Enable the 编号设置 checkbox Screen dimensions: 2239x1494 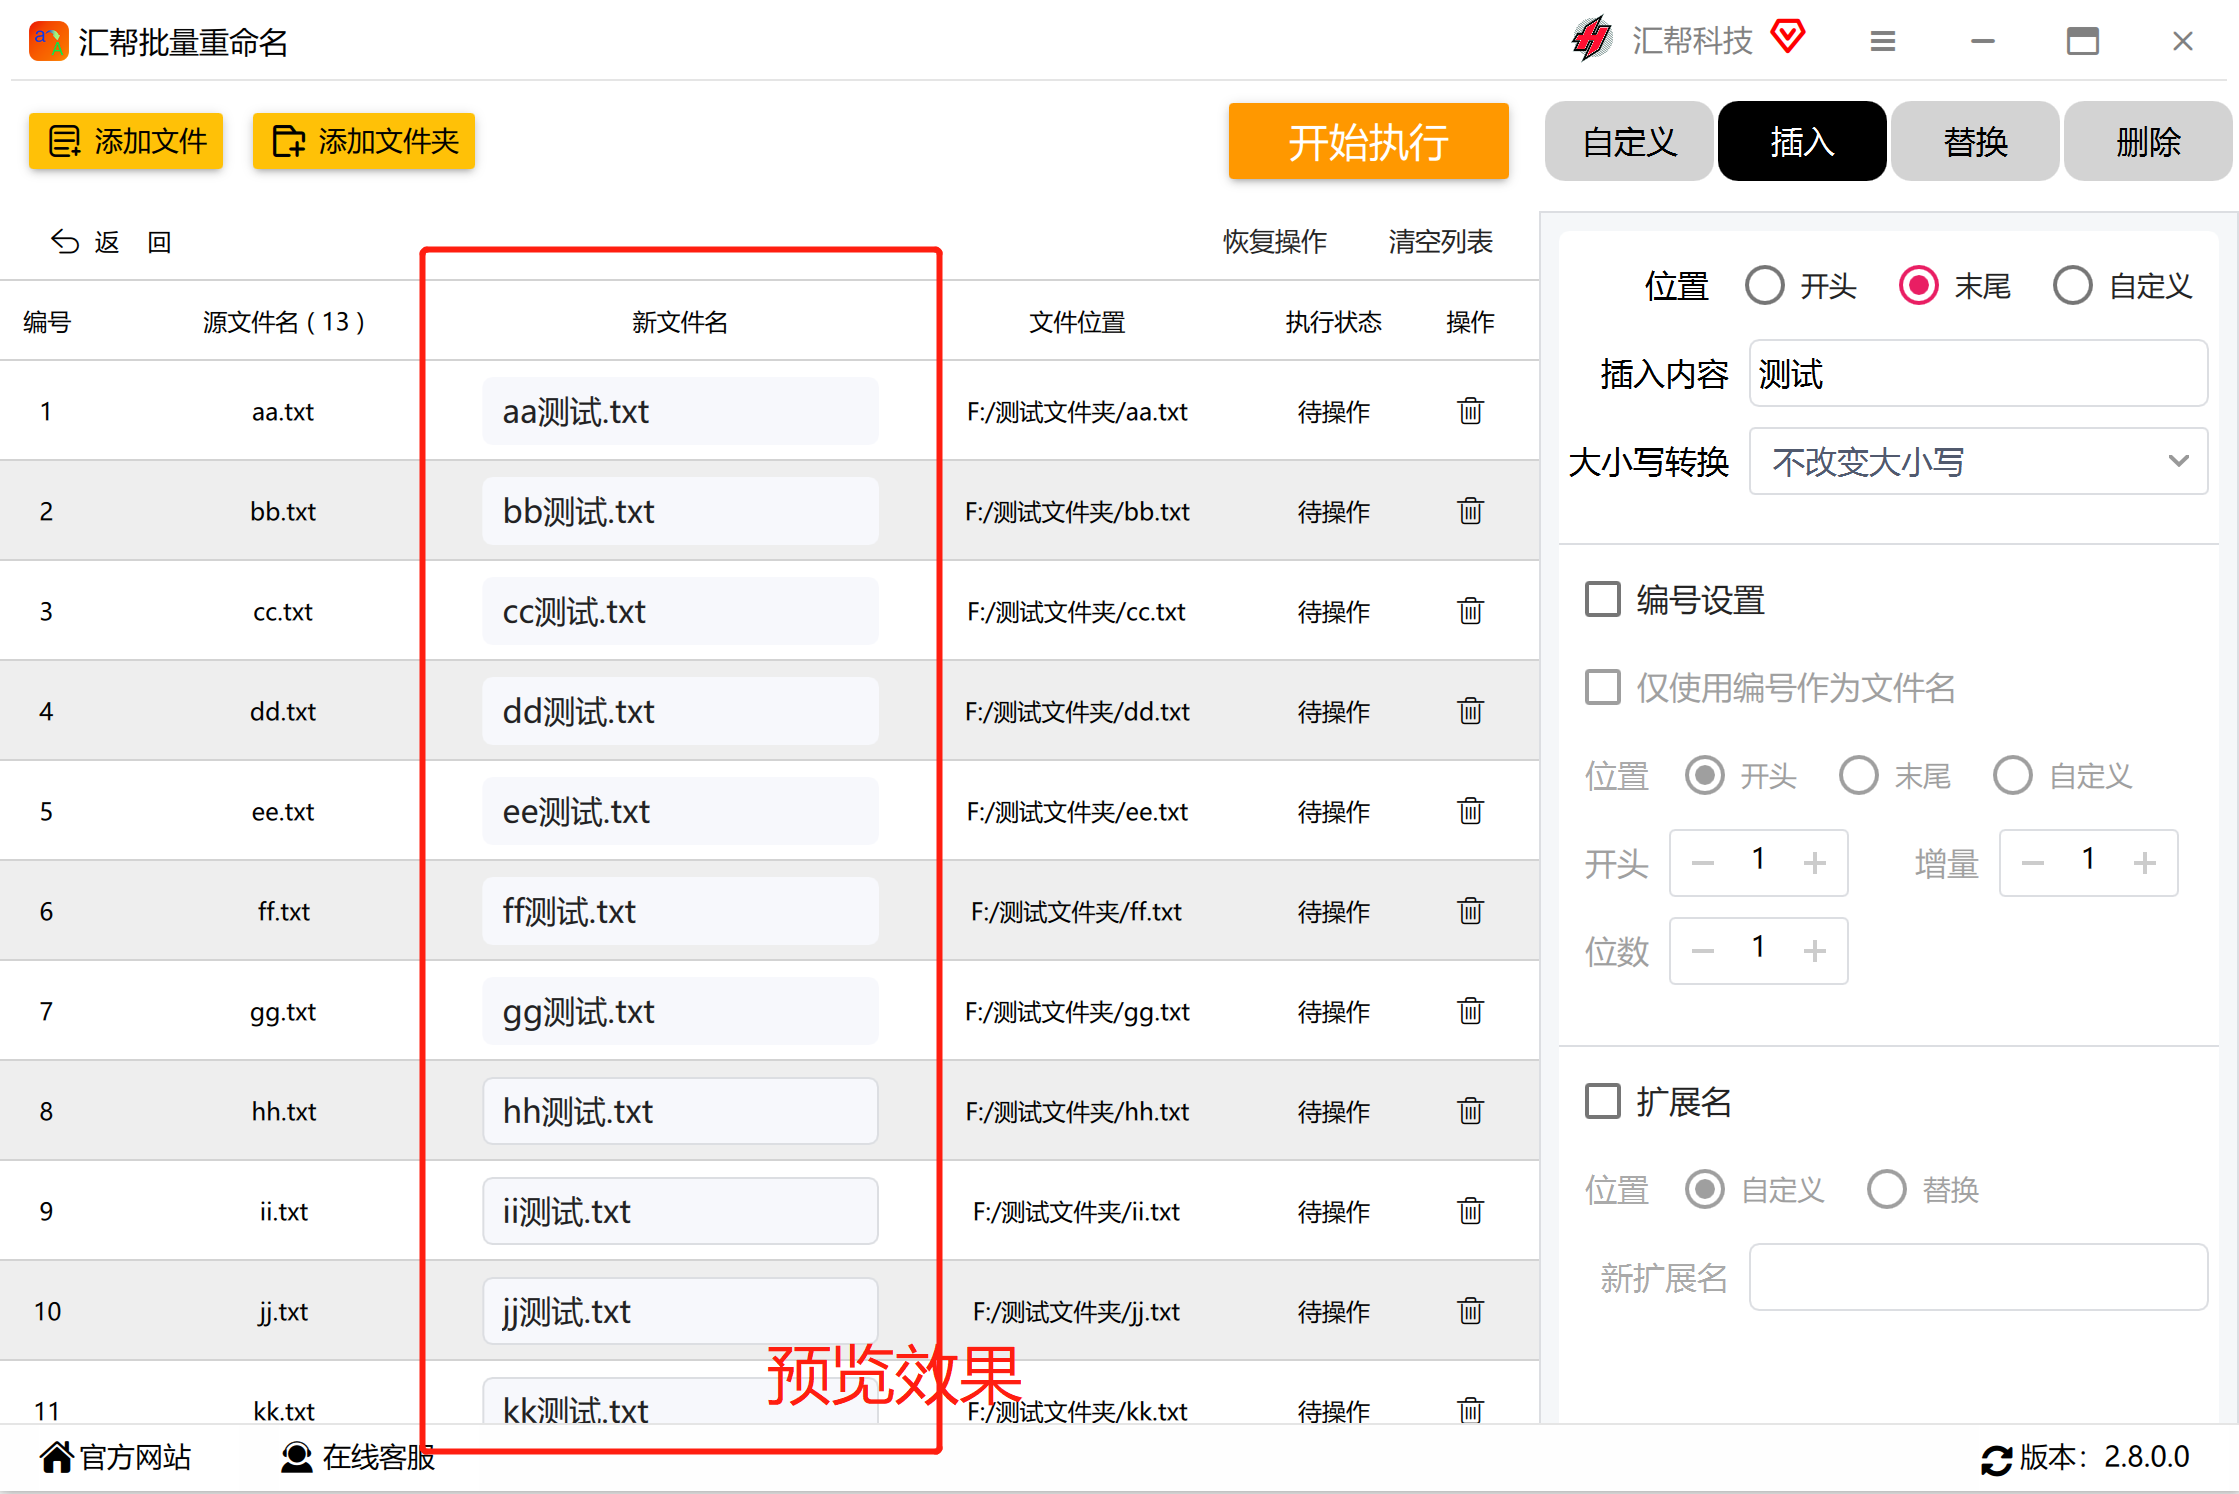tap(1603, 600)
